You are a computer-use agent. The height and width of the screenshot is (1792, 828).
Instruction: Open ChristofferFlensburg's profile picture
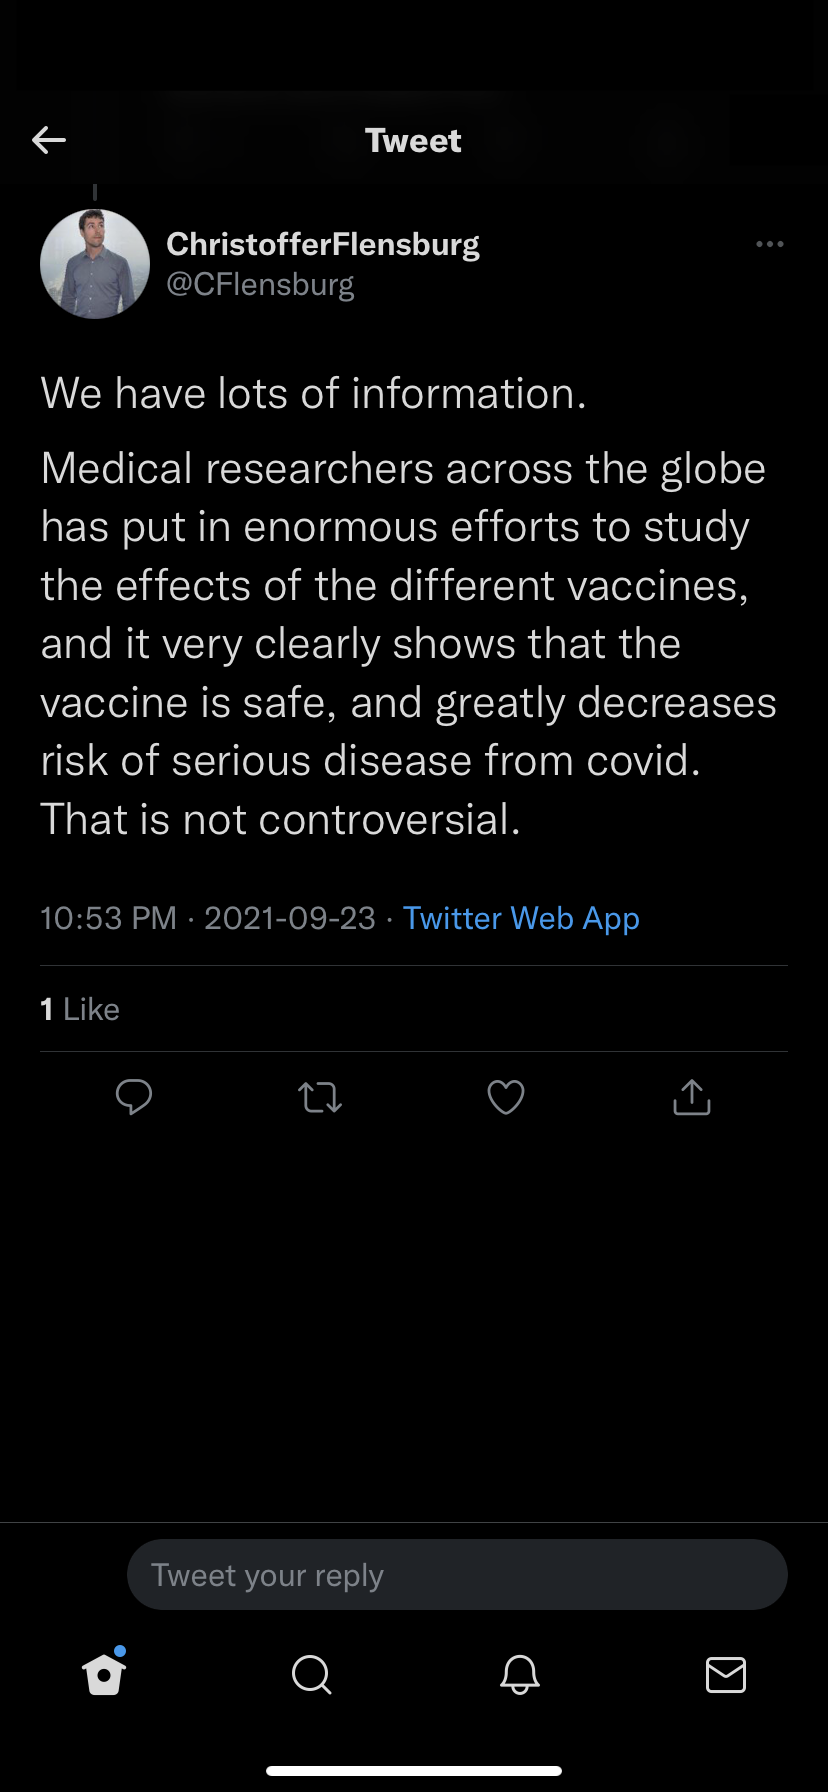[95, 264]
